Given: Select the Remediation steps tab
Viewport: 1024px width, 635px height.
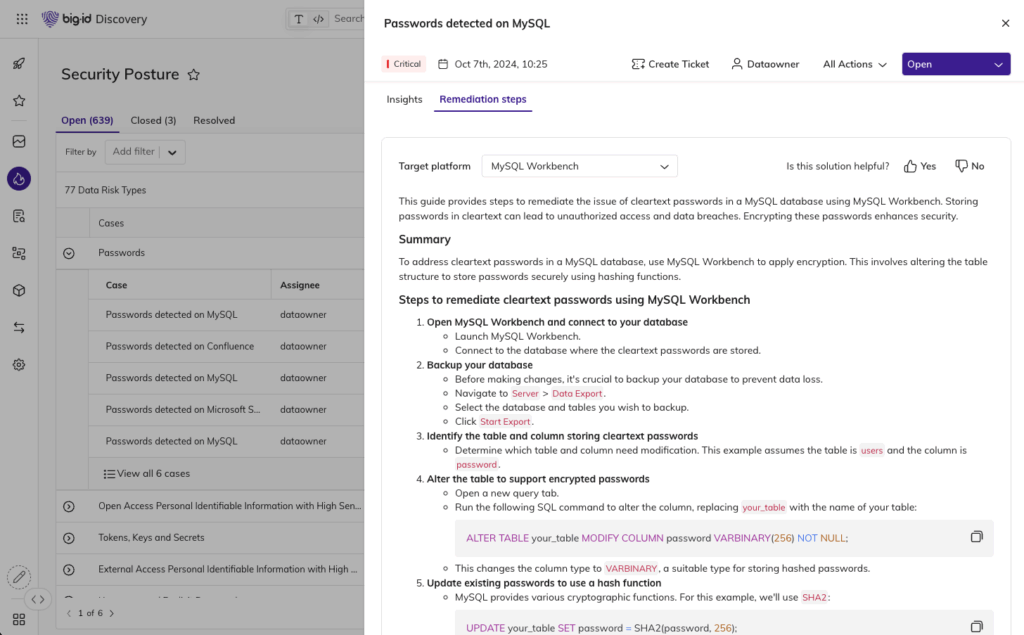Looking at the screenshot, I should (x=483, y=99).
